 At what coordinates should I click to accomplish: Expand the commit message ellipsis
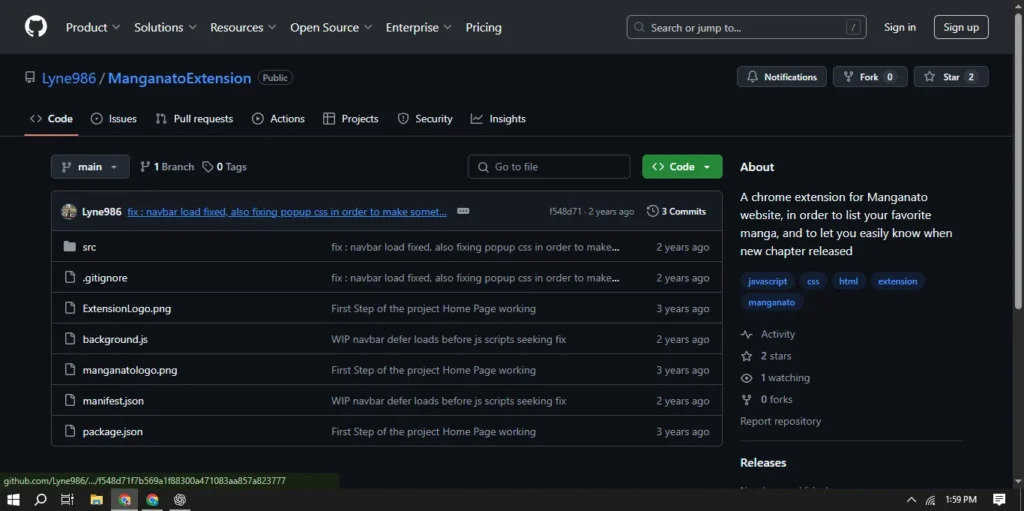463,212
